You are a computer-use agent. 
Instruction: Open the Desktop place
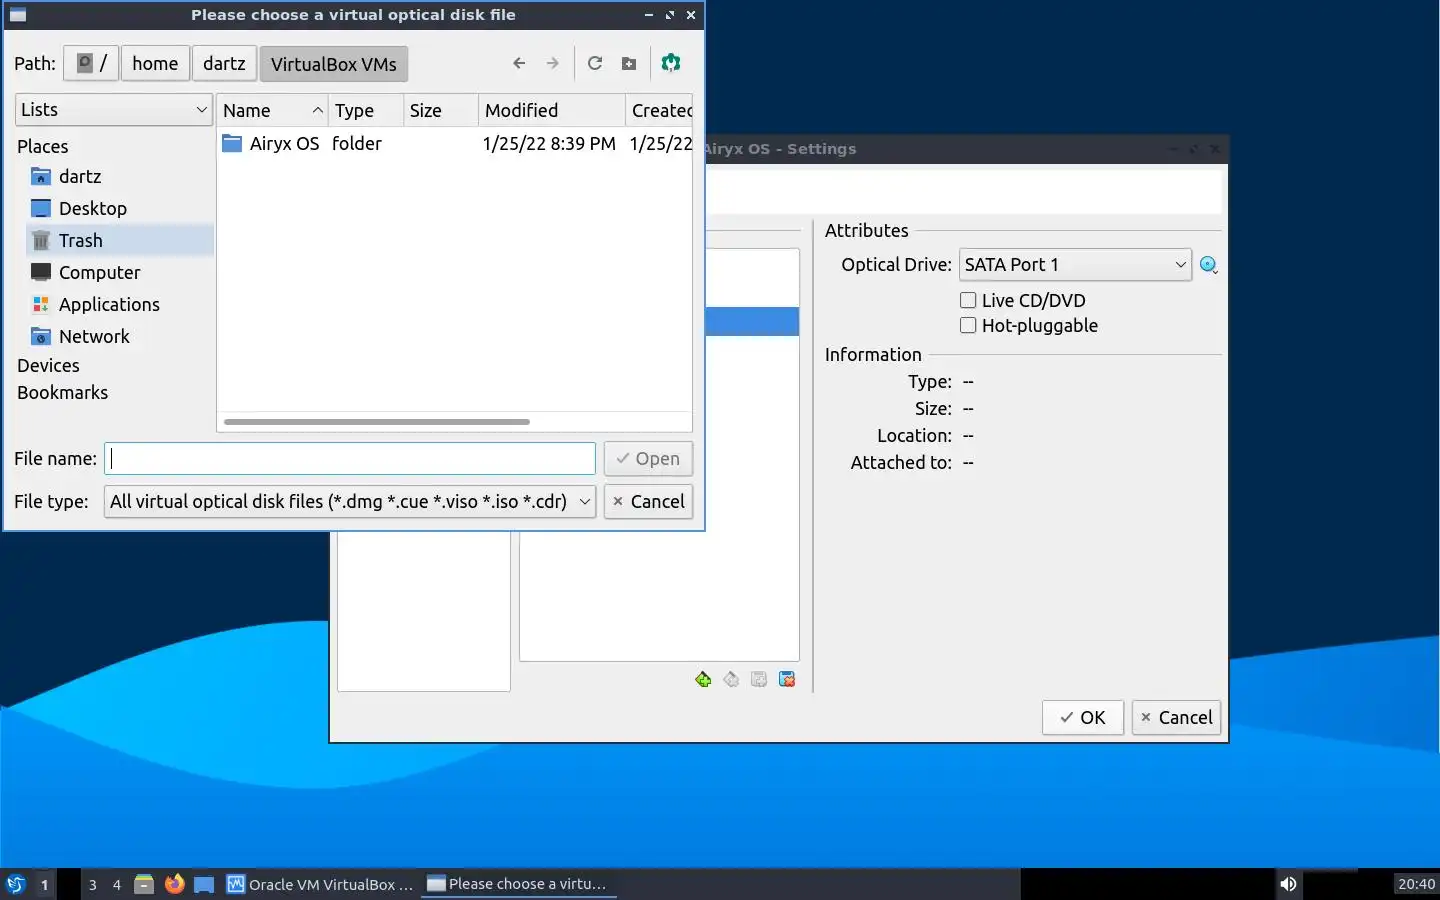coord(92,209)
